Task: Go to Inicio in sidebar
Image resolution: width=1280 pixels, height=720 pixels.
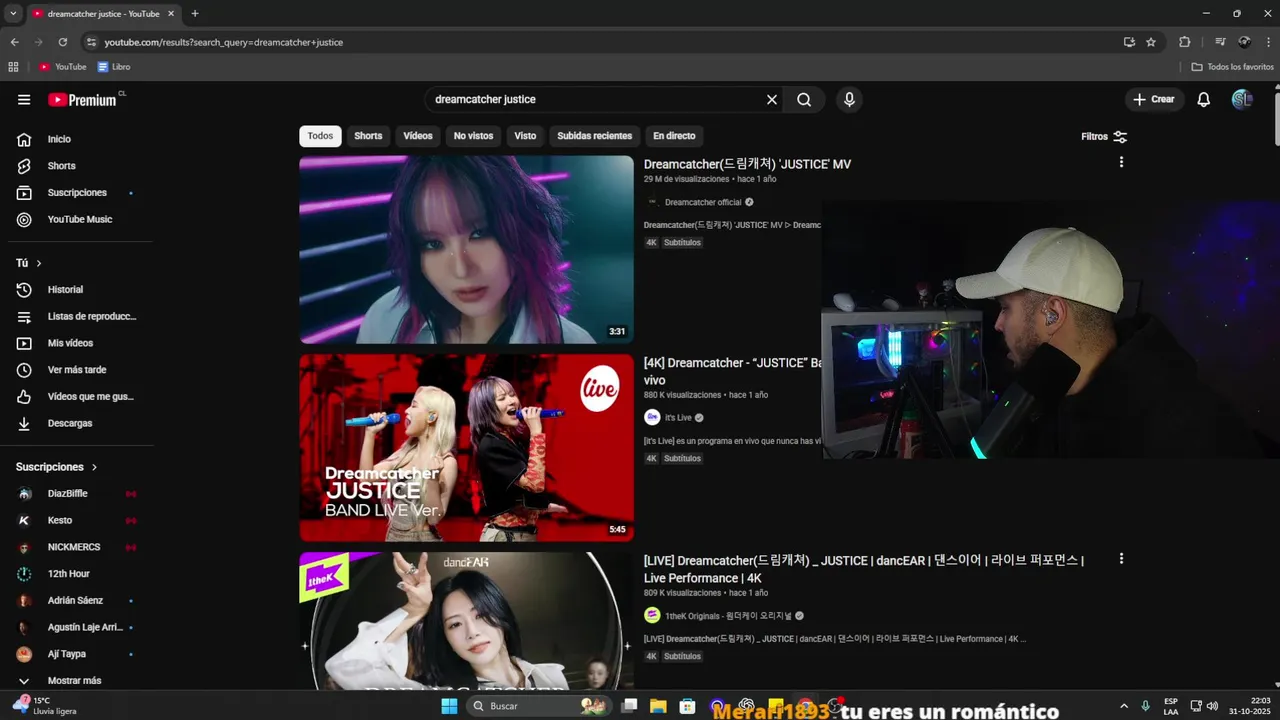Action: 78,139
